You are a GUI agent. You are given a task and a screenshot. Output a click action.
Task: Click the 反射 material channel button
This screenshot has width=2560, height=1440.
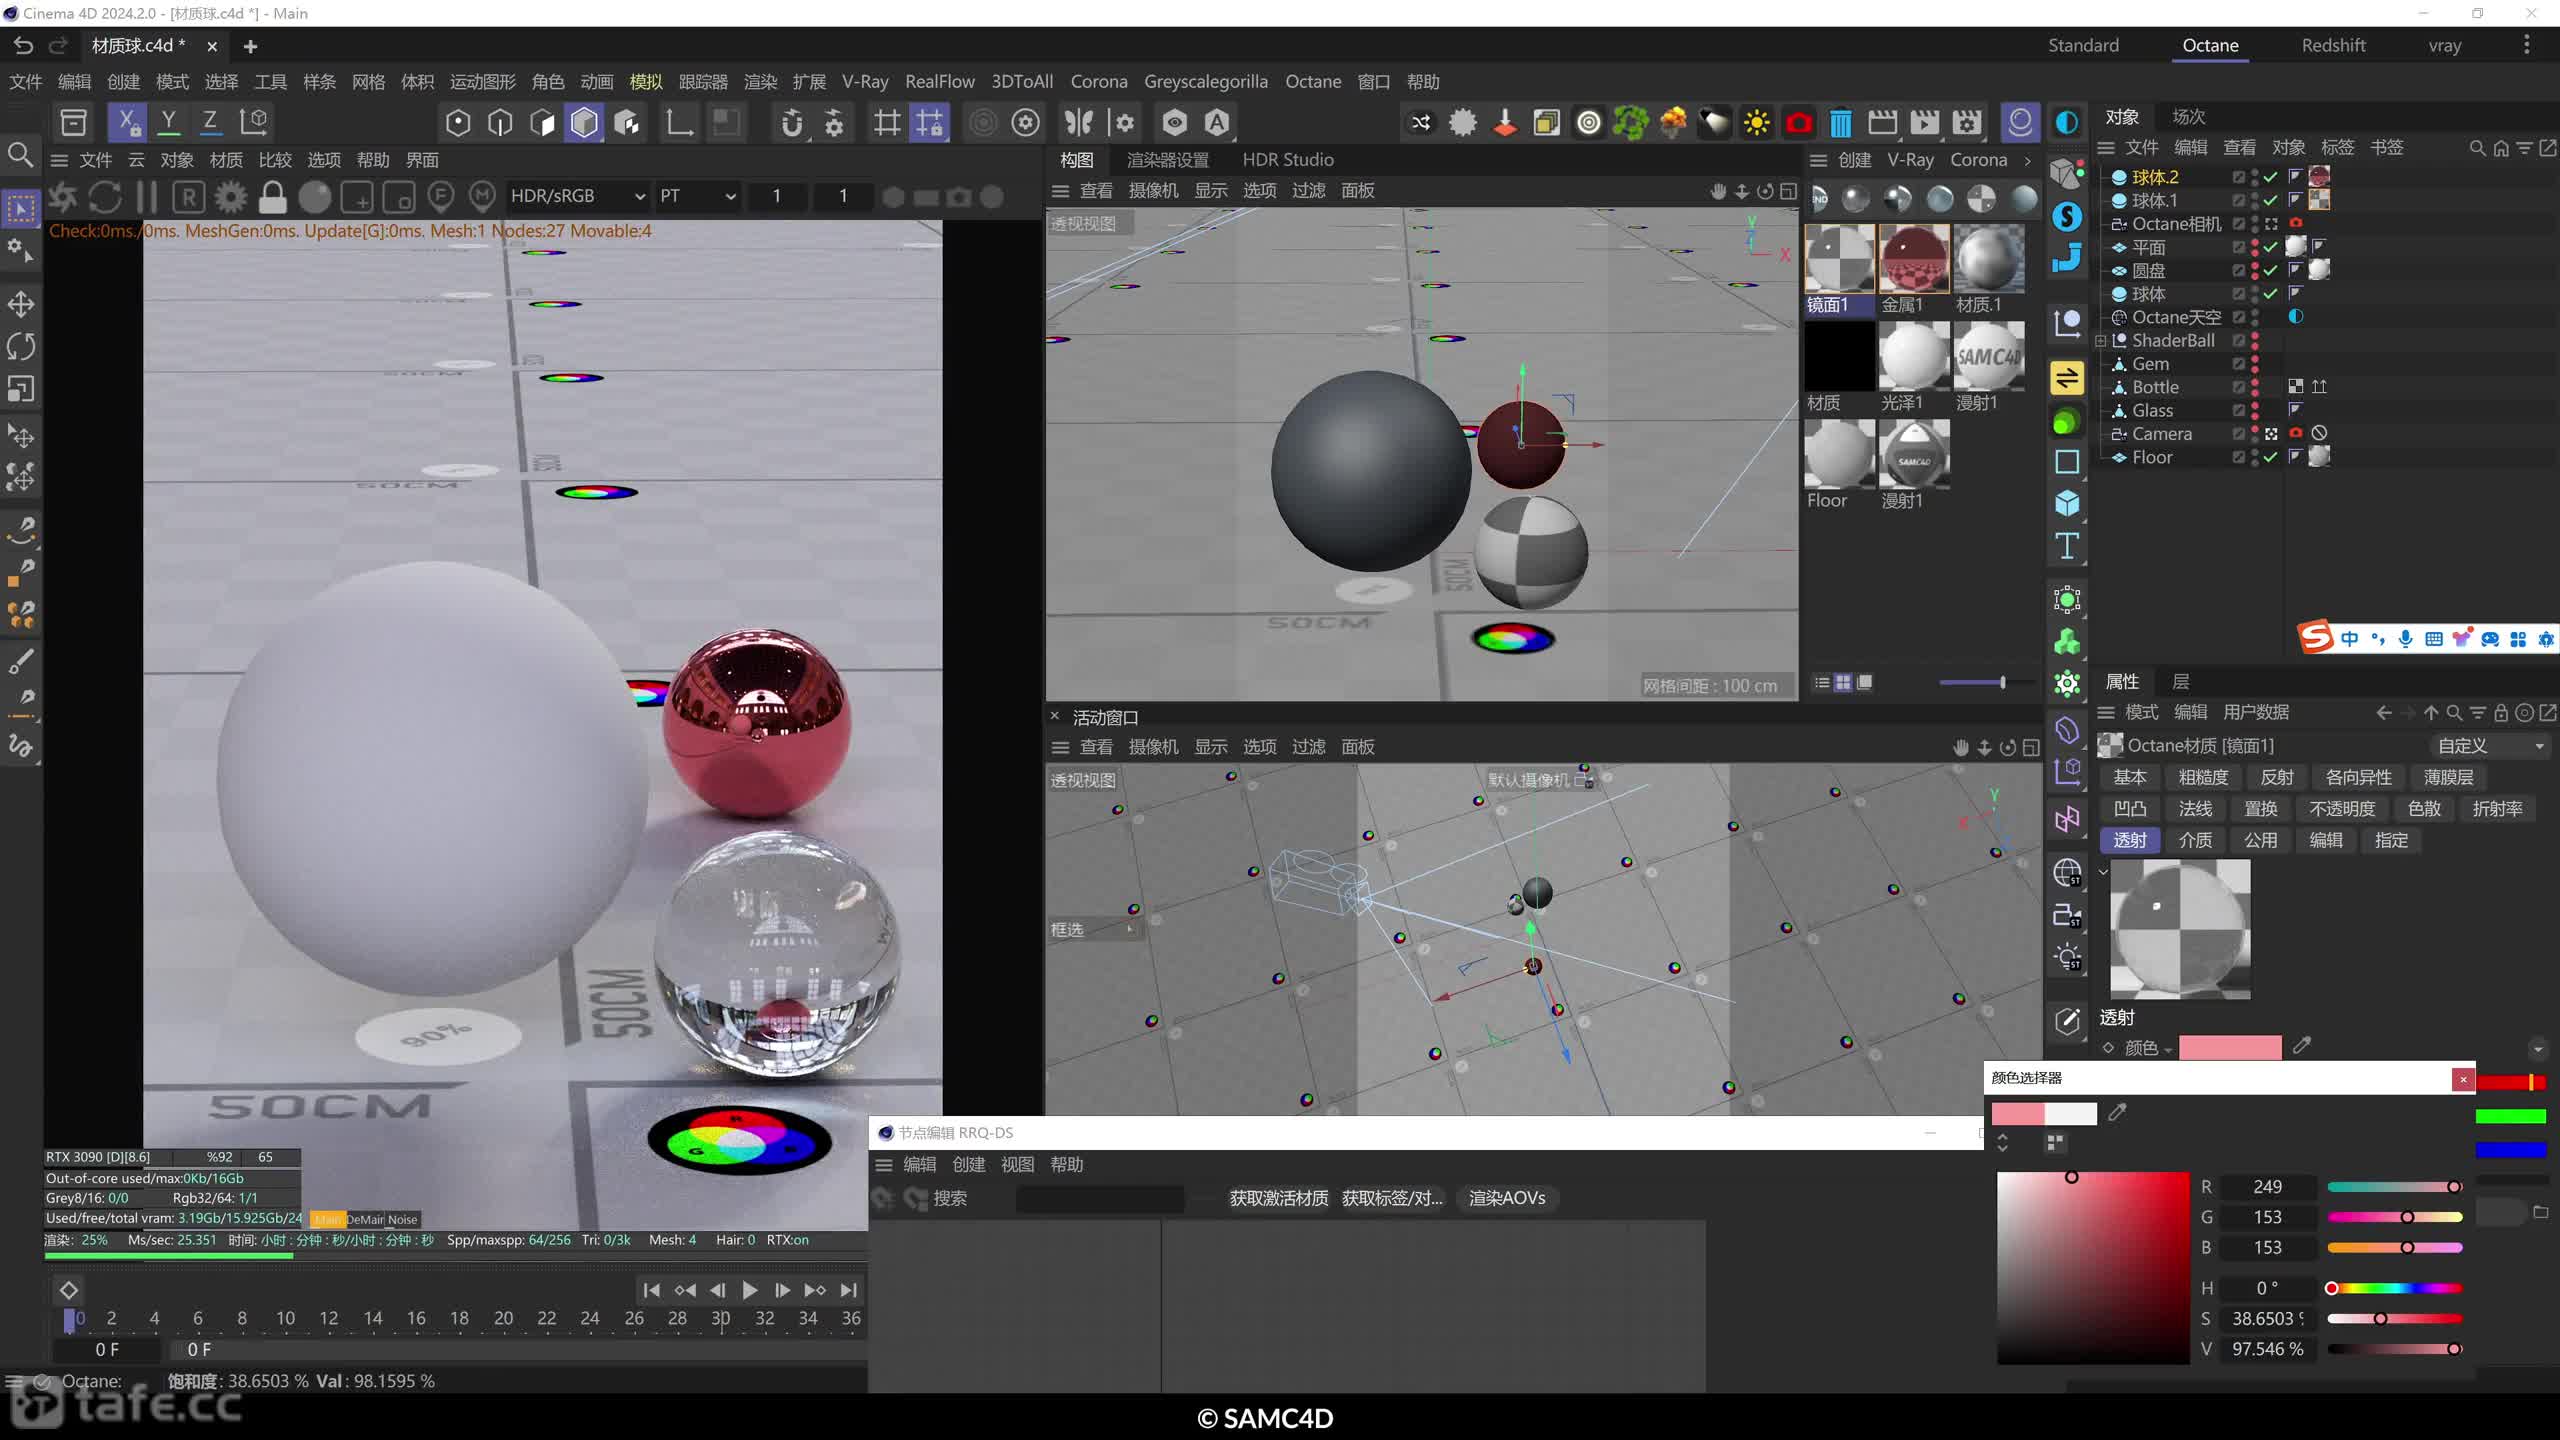2277,777
